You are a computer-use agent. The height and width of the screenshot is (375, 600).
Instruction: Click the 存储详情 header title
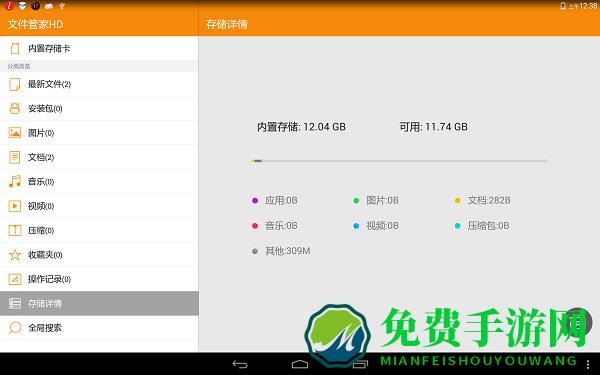coord(227,24)
